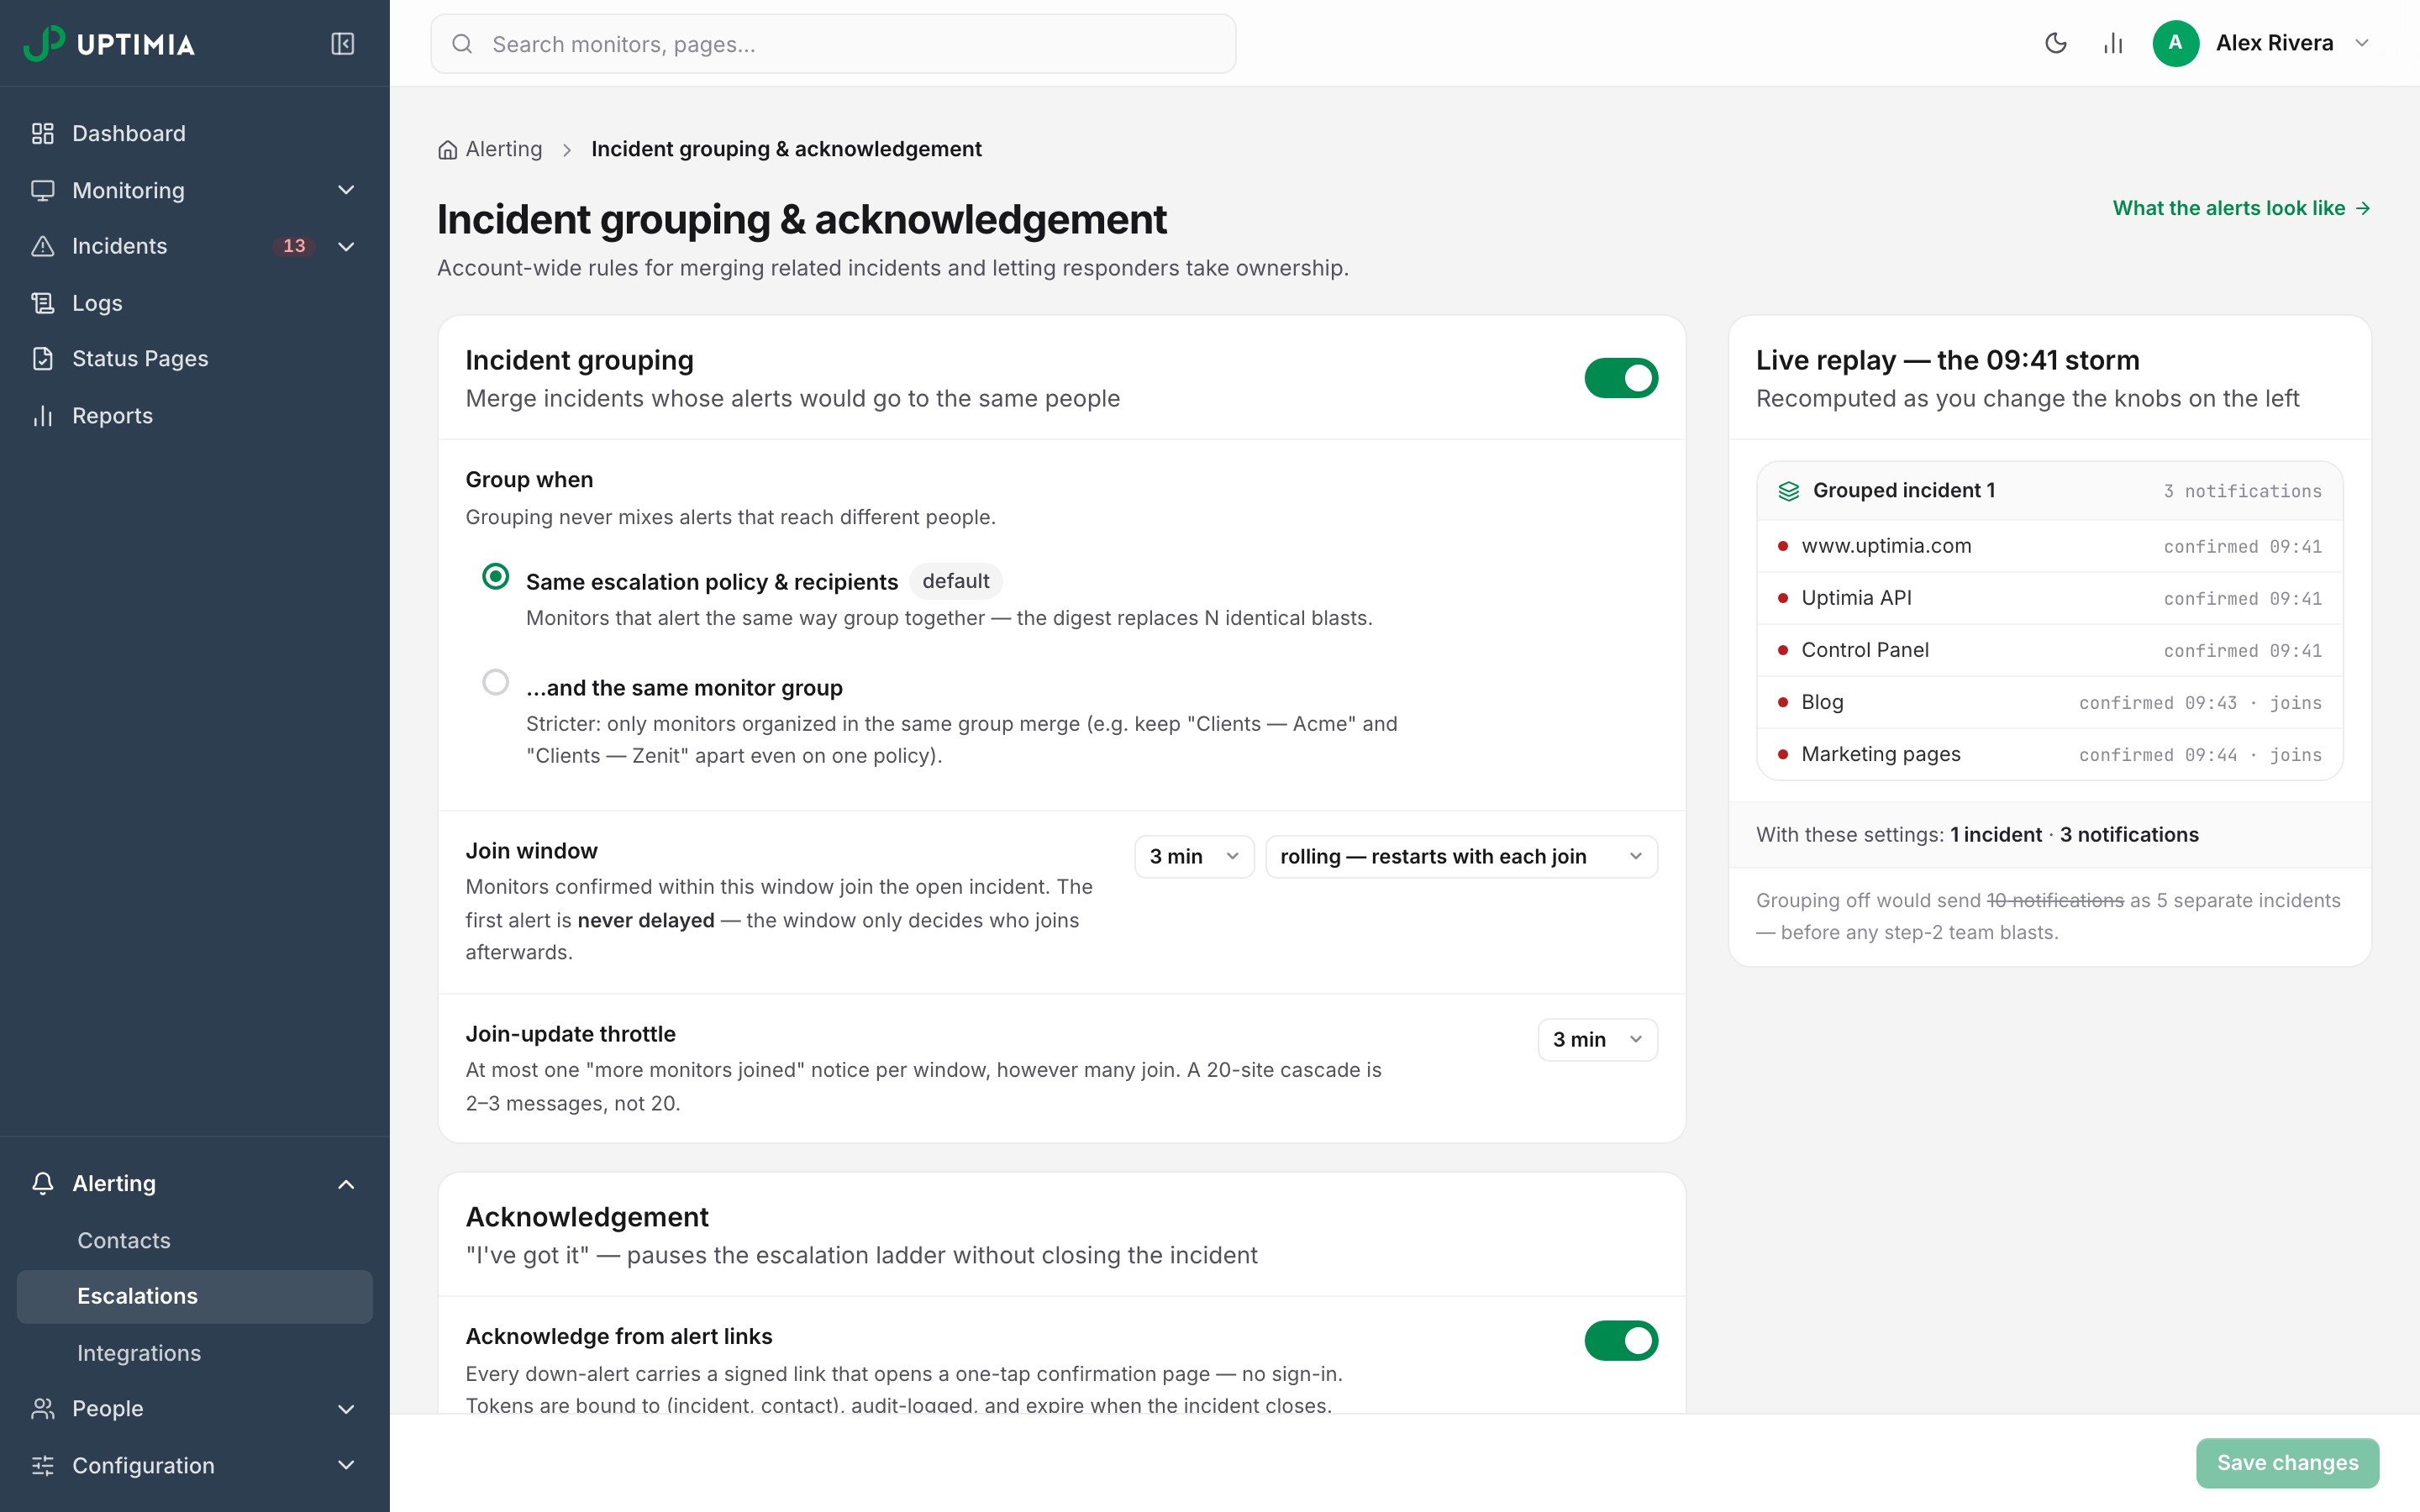Expand the Monitoring chevron
Image resolution: width=2420 pixels, height=1512 pixels.
[x=346, y=190]
